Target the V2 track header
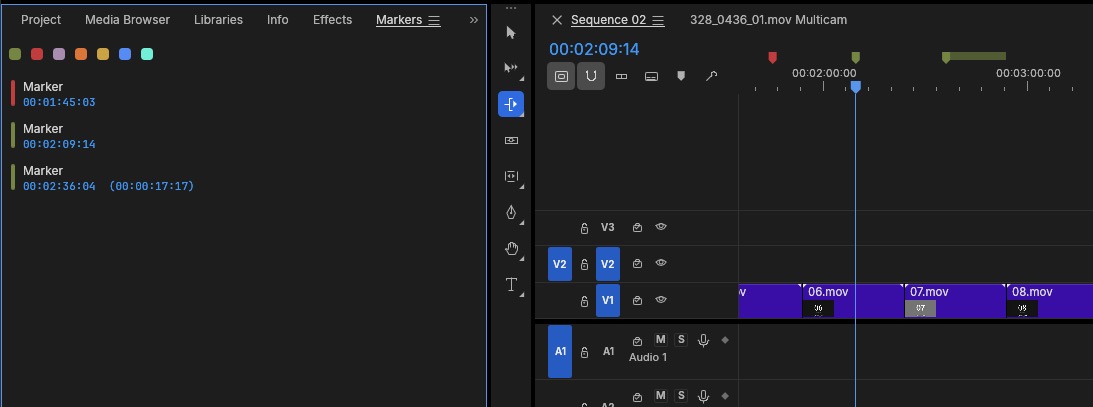 608,264
